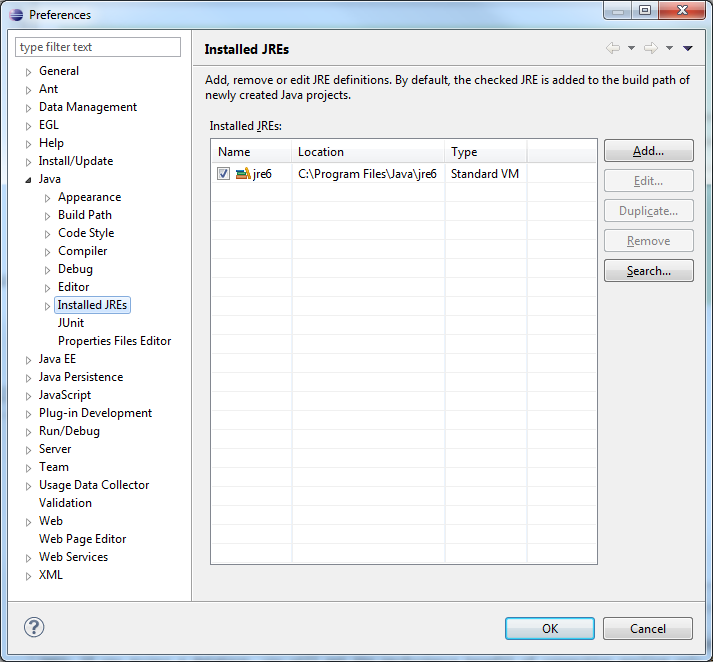Expand the Build Path node
Screen dimensions: 713x662
point(47,216)
